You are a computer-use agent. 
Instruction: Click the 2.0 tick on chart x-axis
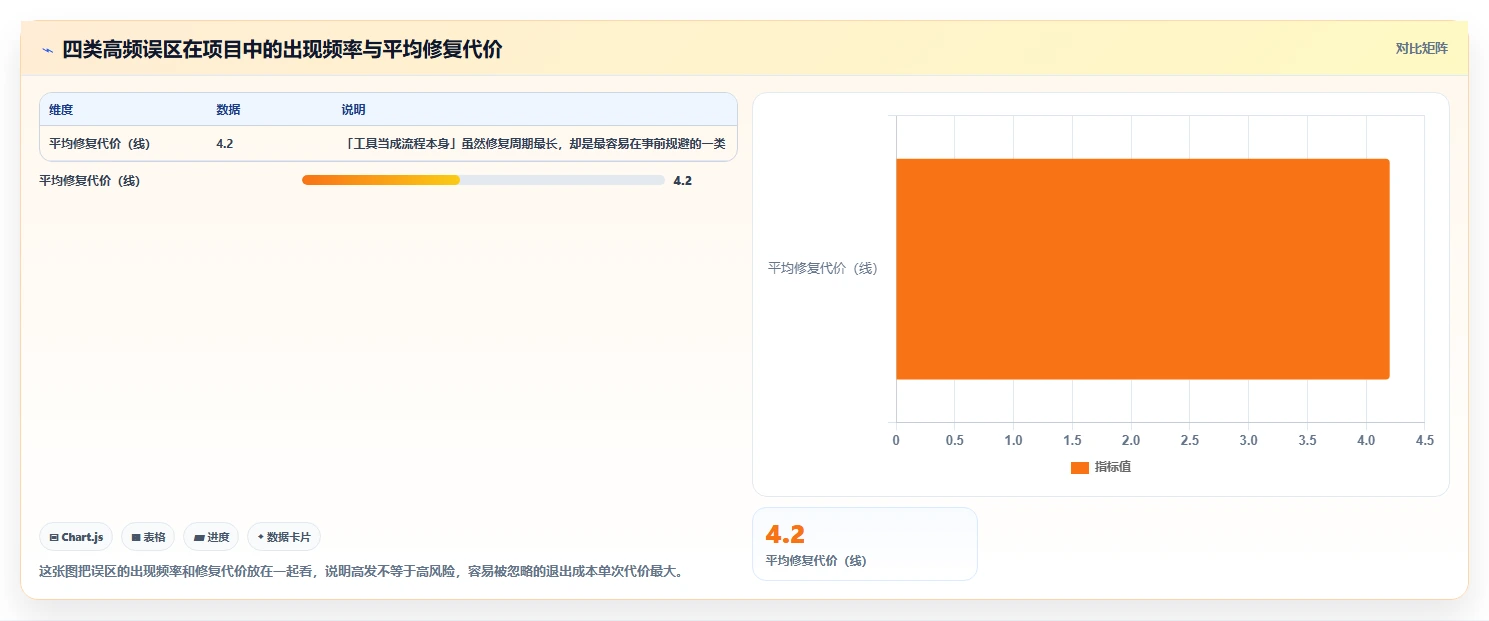click(1131, 441)
